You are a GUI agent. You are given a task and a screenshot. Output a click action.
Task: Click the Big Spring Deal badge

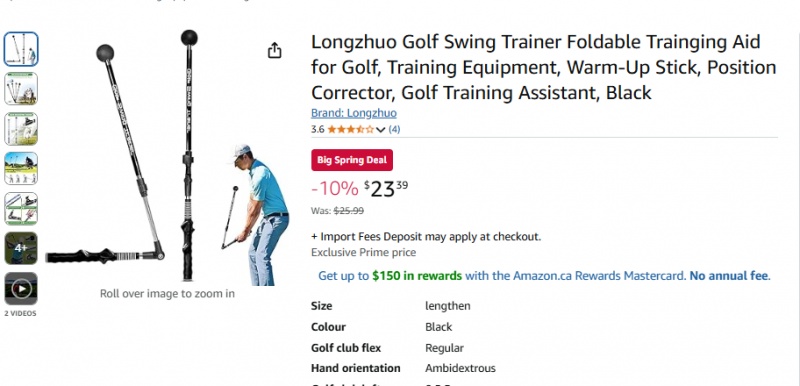point(352,160)
